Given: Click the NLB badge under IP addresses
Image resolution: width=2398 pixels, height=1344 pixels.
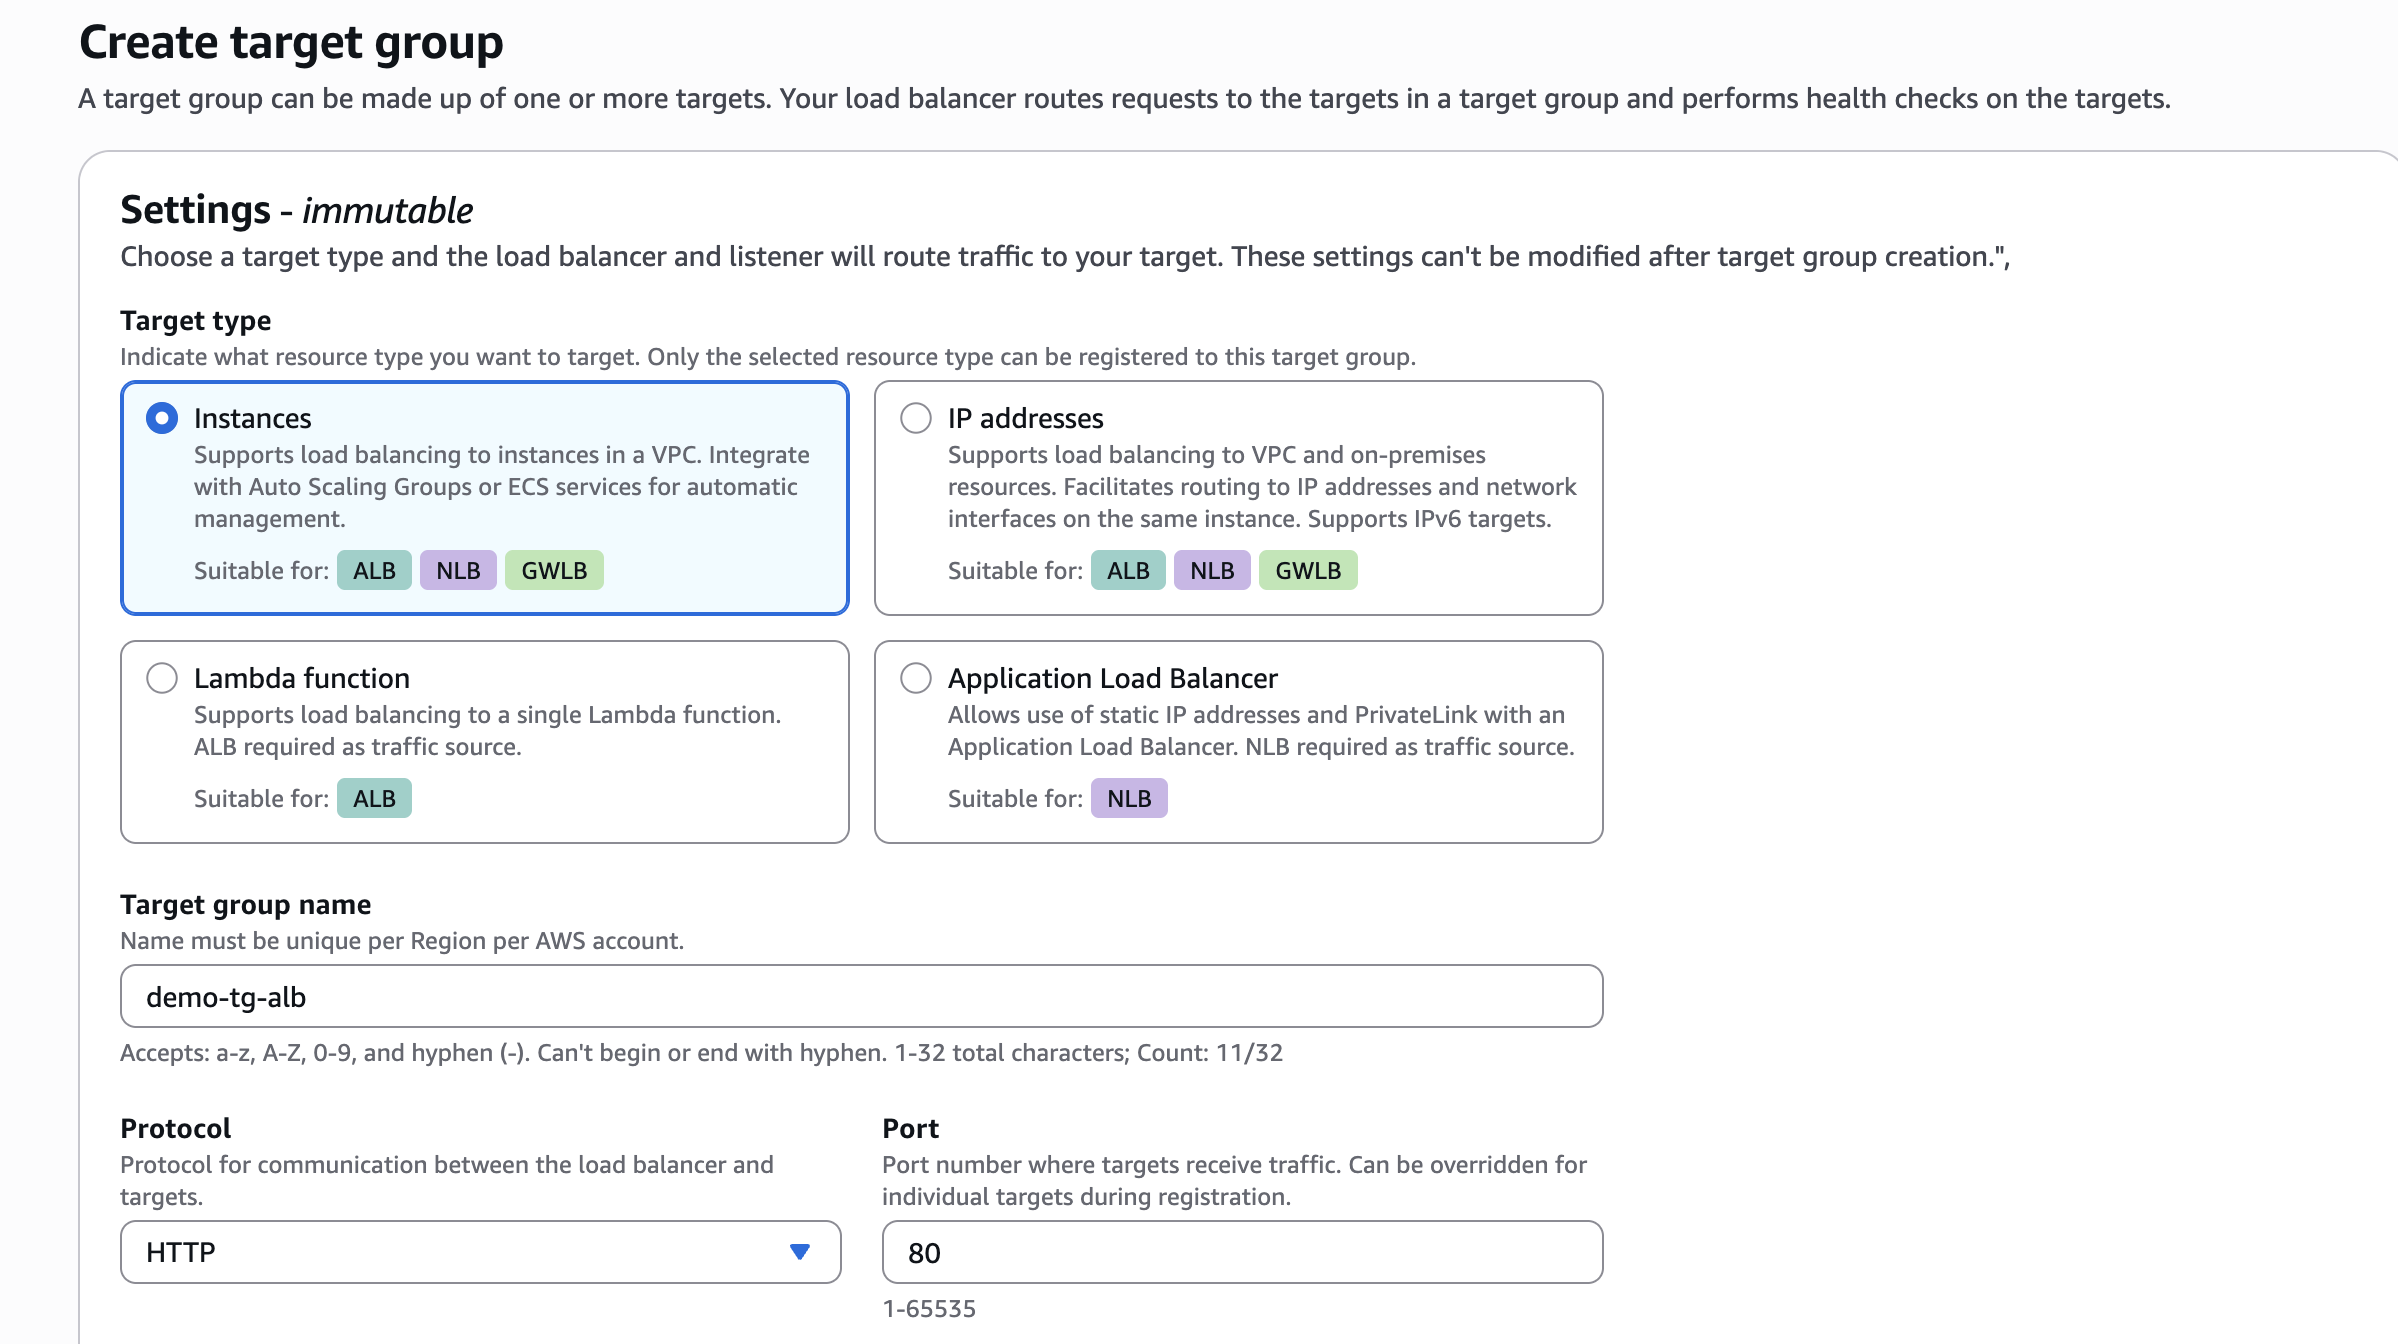Looking at the screenshot, I should pos(1212,571).
